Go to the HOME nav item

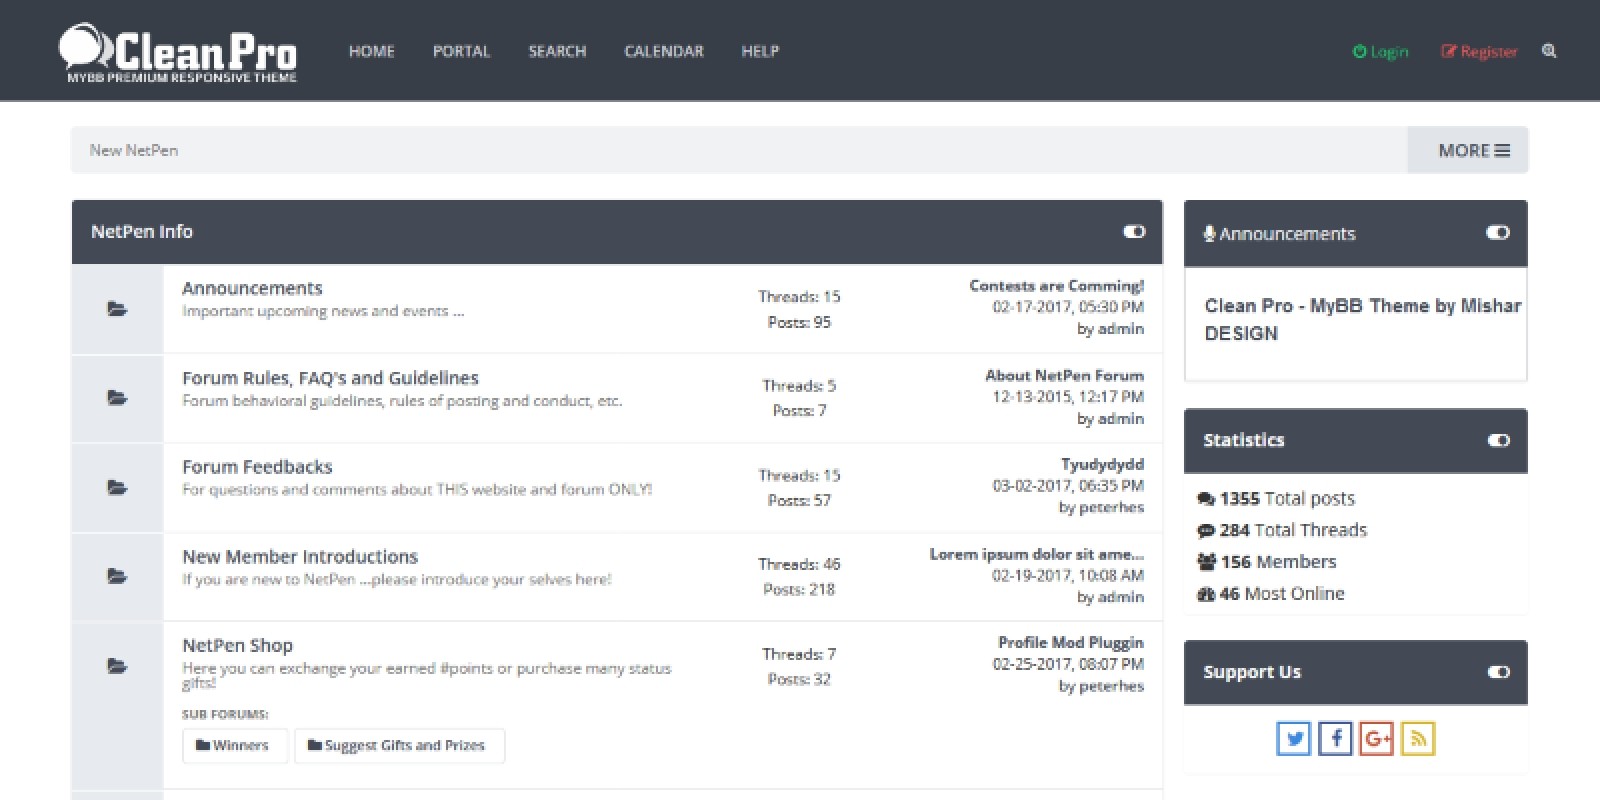click(372, 51)
